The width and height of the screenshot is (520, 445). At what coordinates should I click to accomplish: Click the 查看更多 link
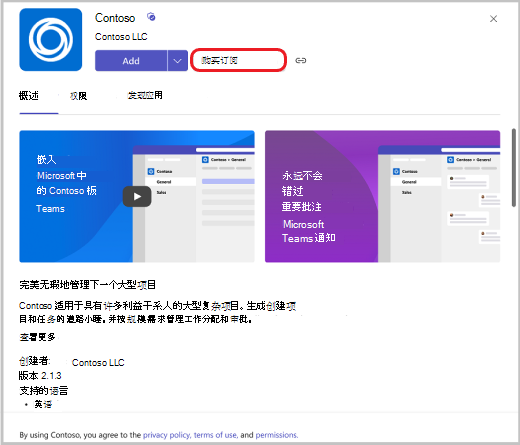37,337
